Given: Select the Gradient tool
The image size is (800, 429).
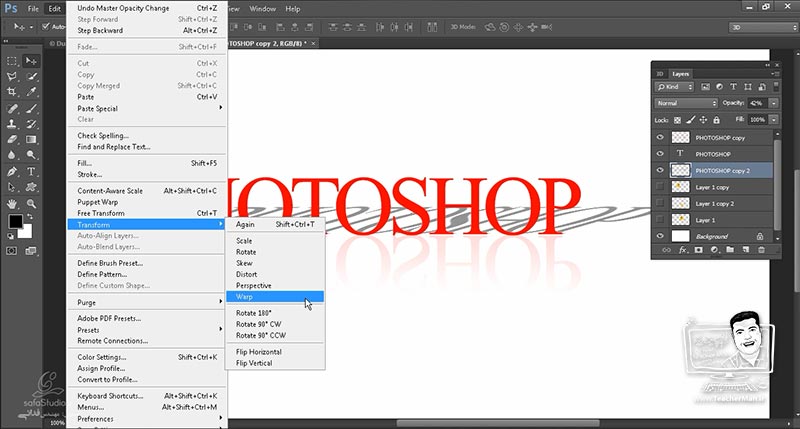Looking at the screenshot, I should [31, 139].
